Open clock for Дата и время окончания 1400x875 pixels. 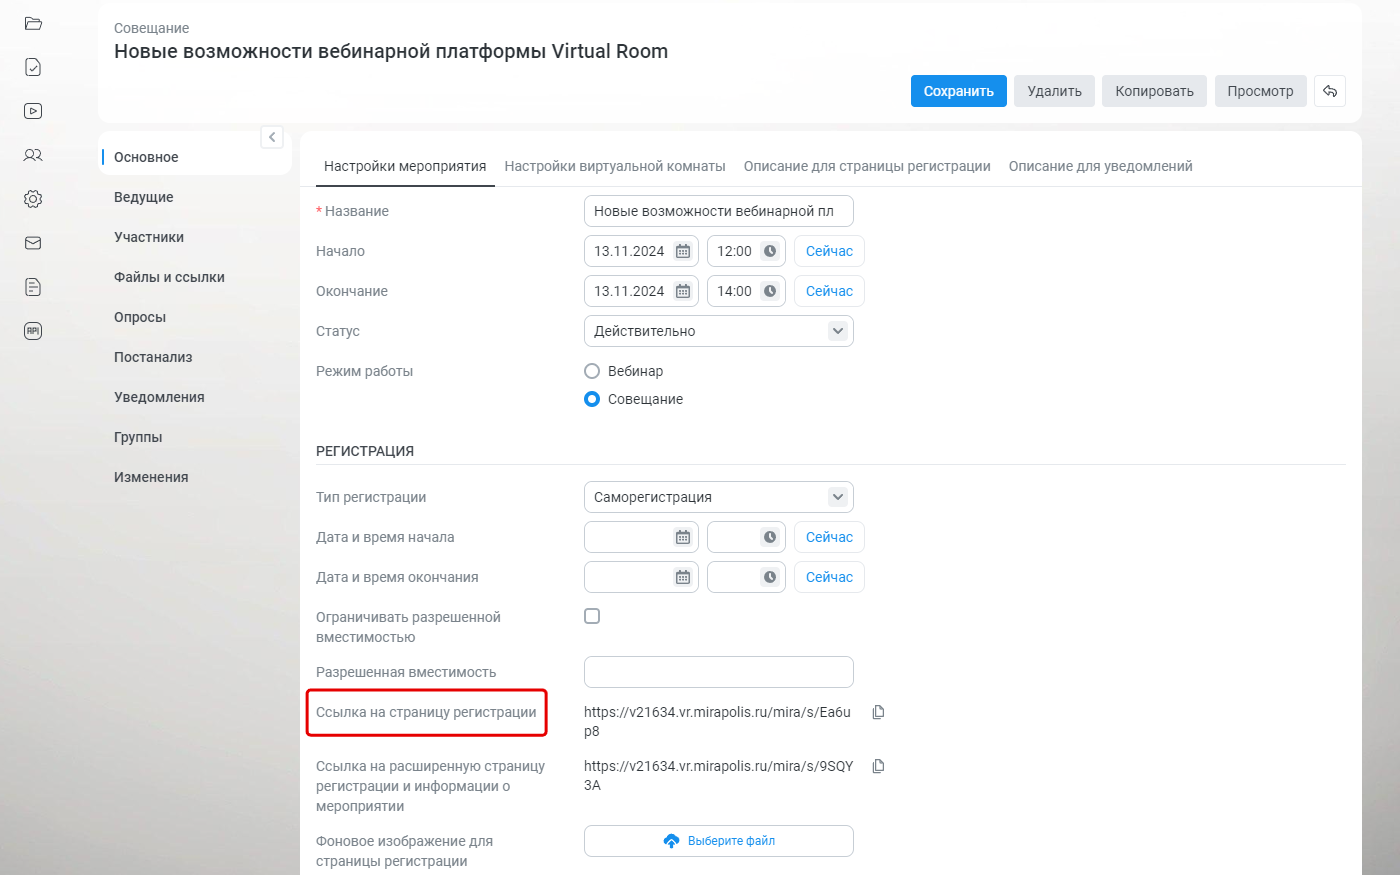pyautogui.click(x=770, y=577)
